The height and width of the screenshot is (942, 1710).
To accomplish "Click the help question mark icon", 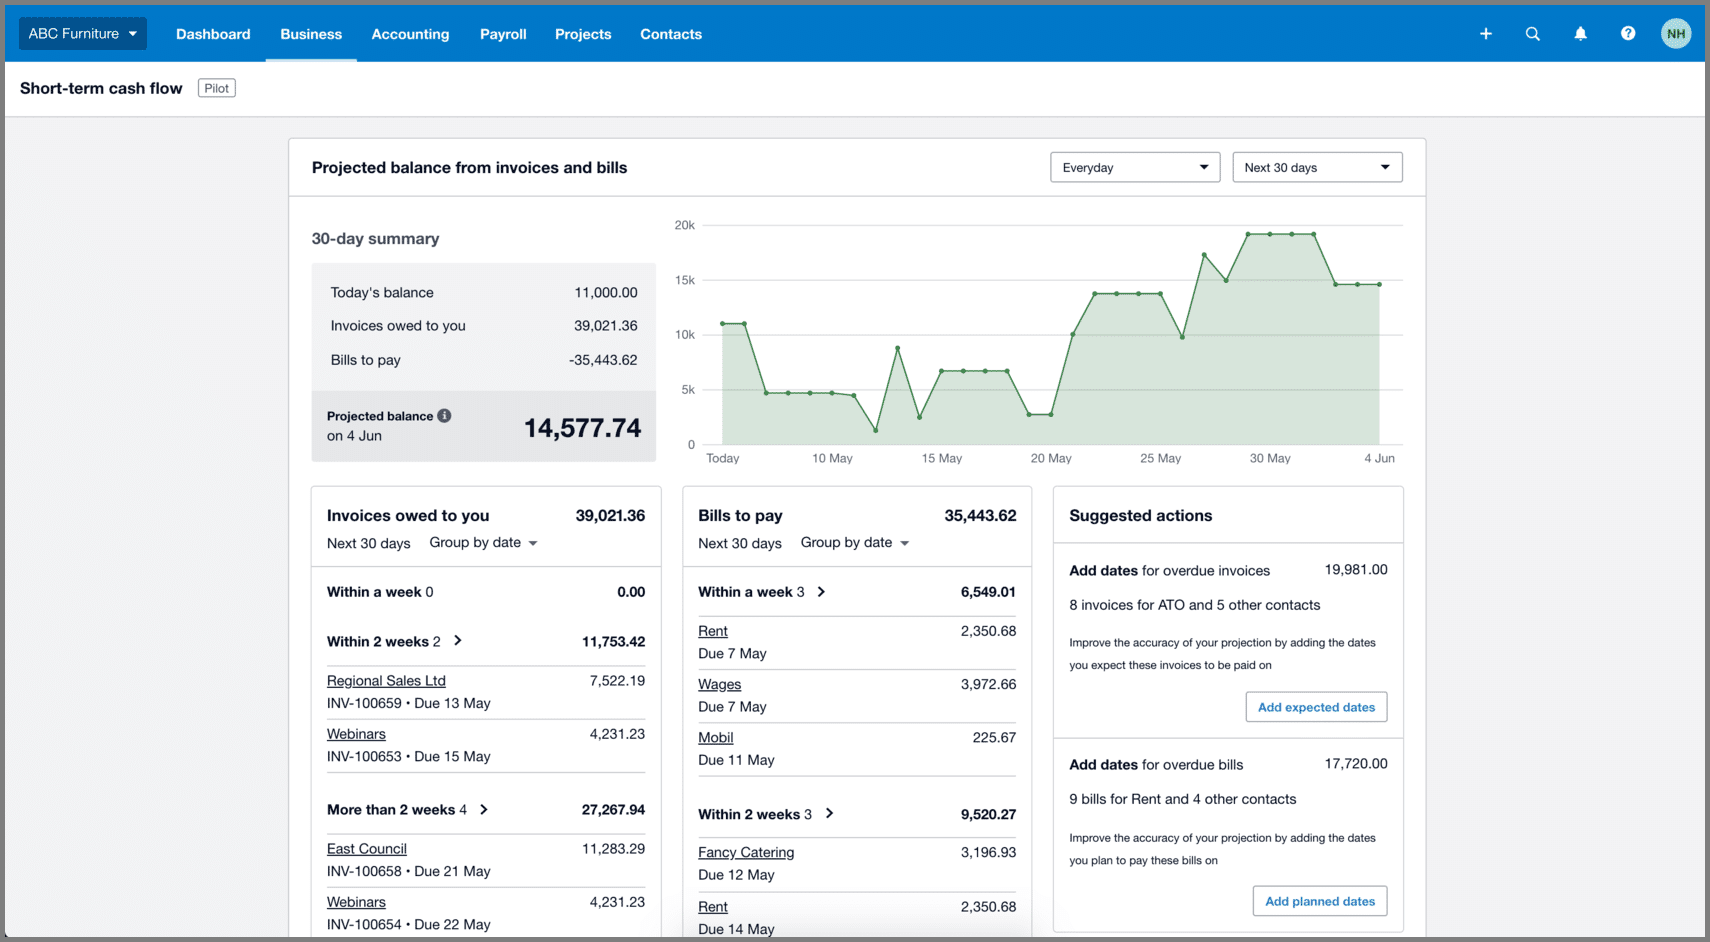I will [1628, 34].
